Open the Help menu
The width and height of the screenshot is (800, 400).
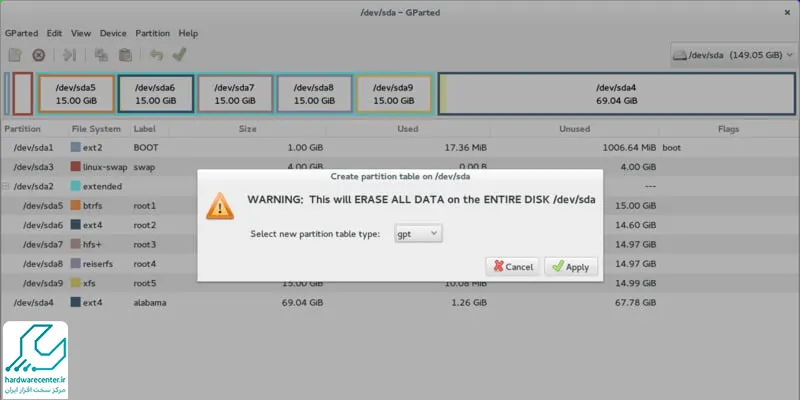click(x=188, y=33)
